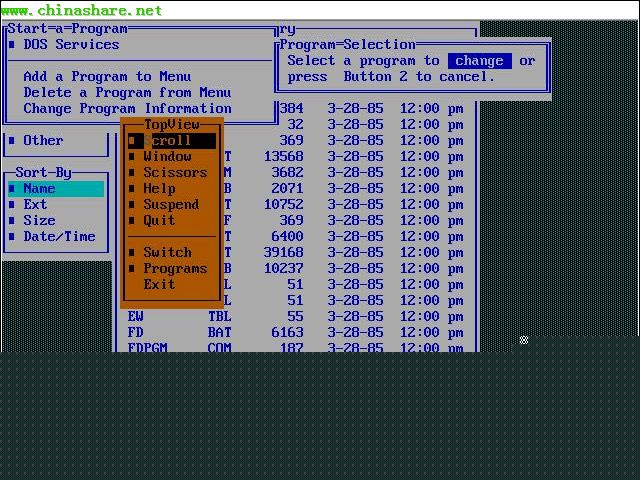
Task: Click the 12:00 pm time in the 384 row
Action: point(431,109)
